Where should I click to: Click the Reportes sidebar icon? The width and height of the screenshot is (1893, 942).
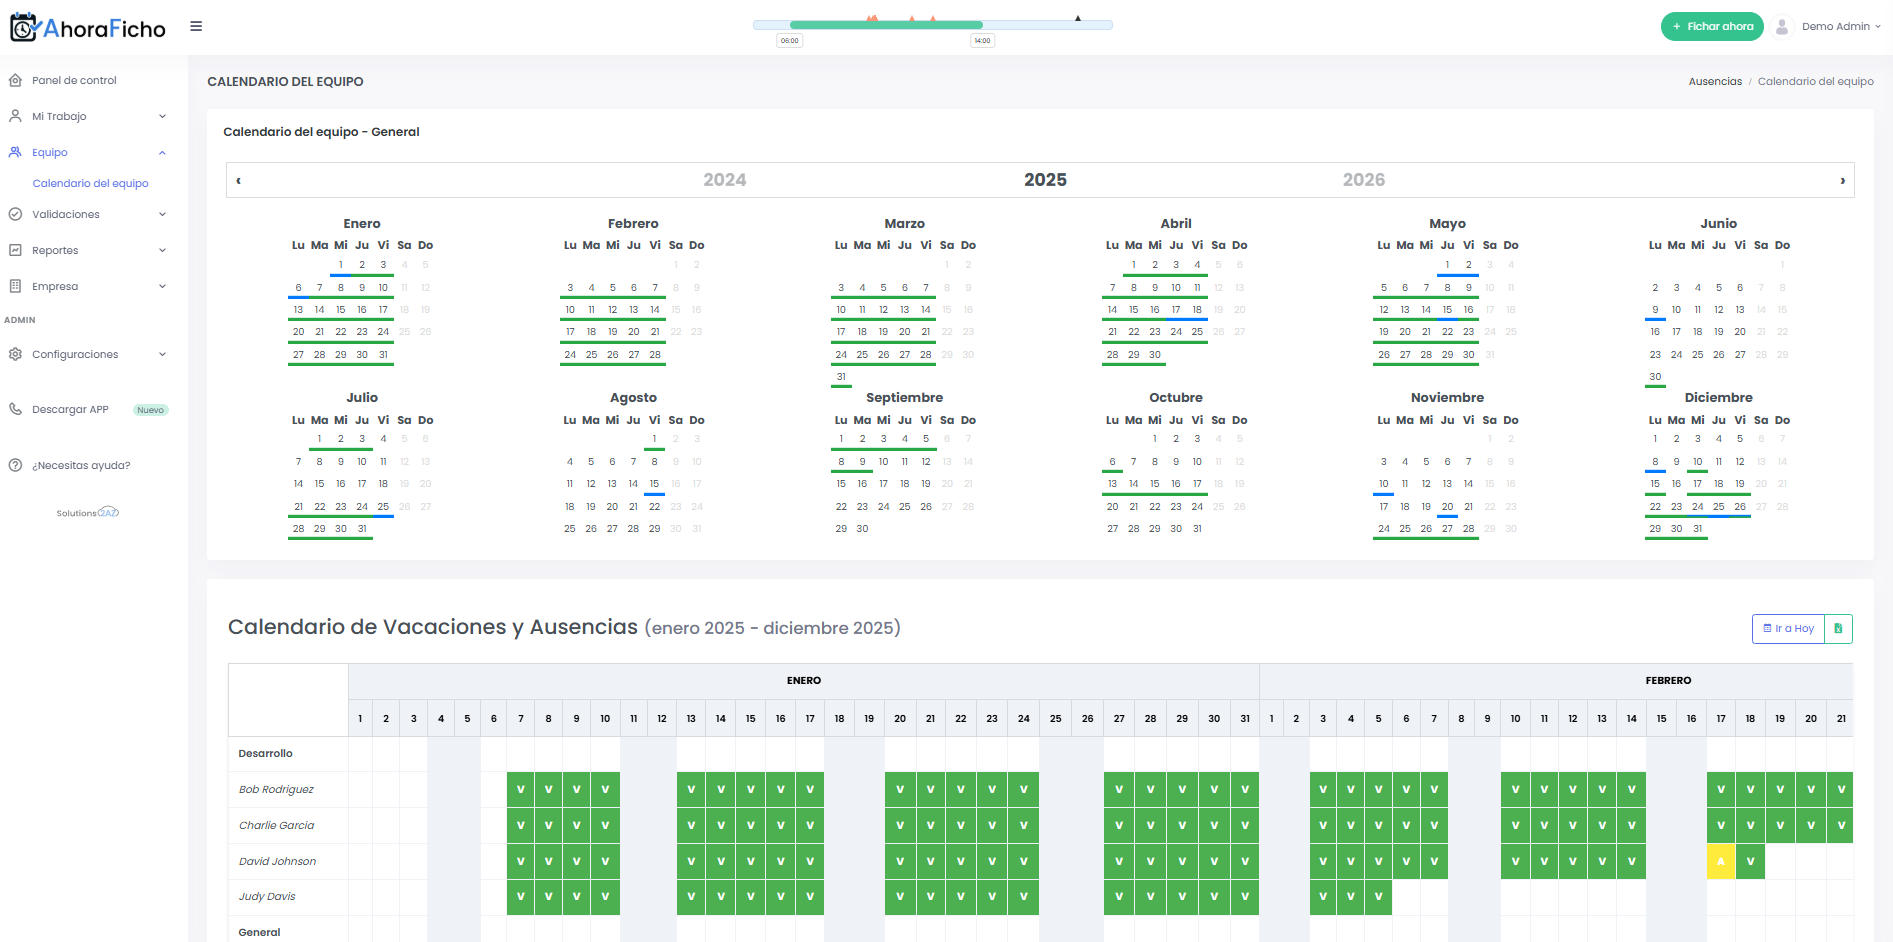pyautogui.click(x=15, y=250)
